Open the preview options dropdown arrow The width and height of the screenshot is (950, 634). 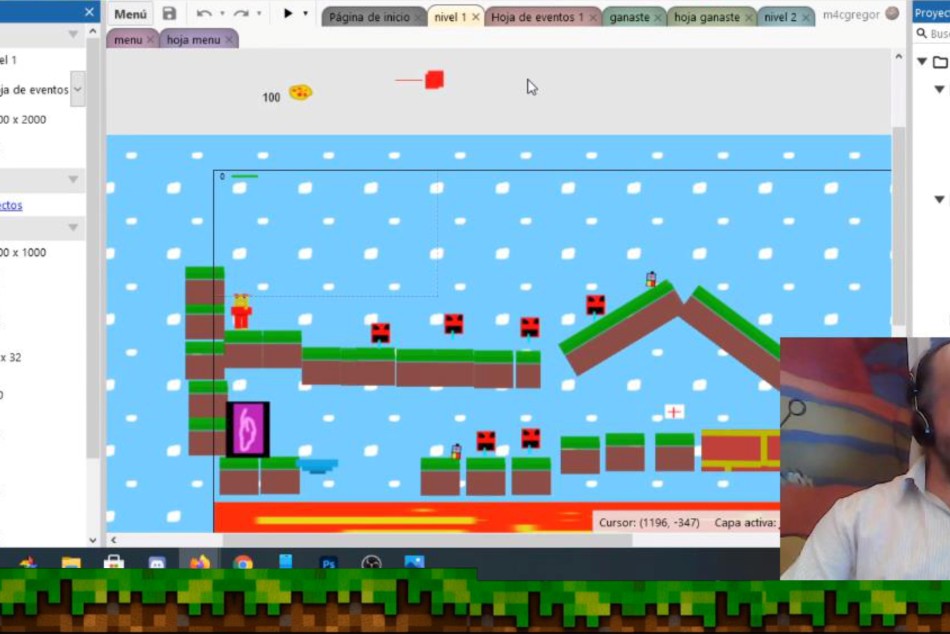coord(305,14)
